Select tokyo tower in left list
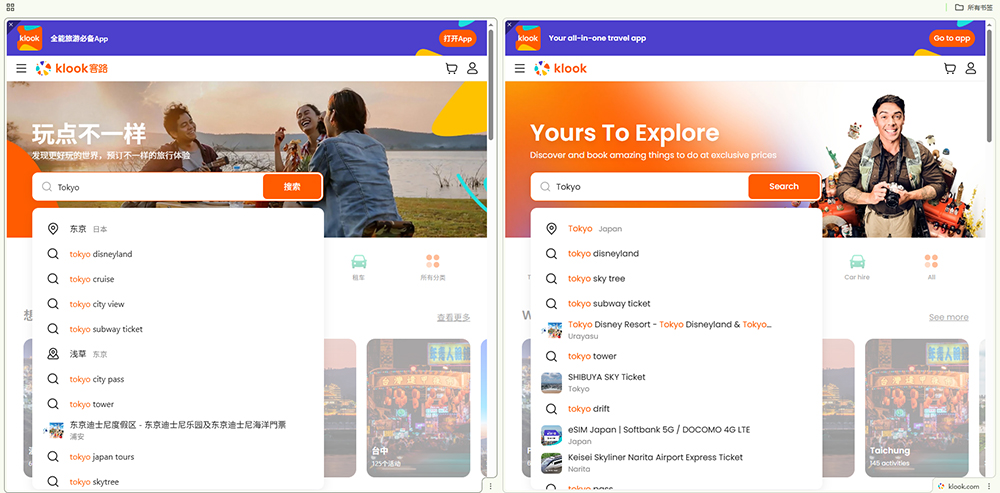Screen dimensions: 1000x493 (x=178, y=404)
